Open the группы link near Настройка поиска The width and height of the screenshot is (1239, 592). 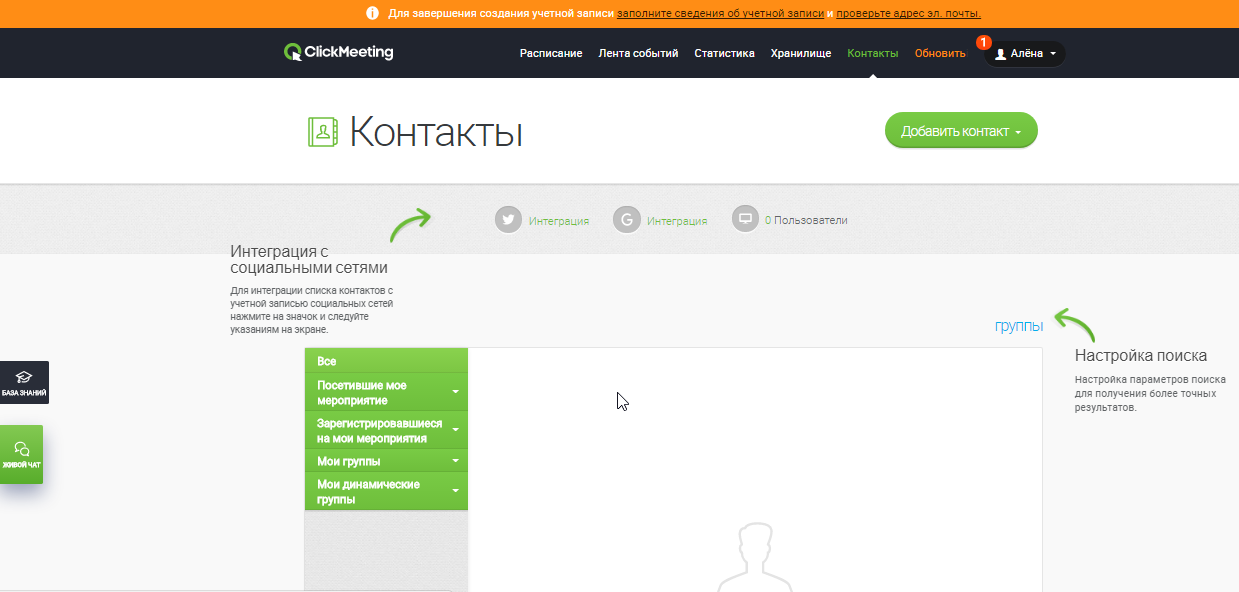1017,325
